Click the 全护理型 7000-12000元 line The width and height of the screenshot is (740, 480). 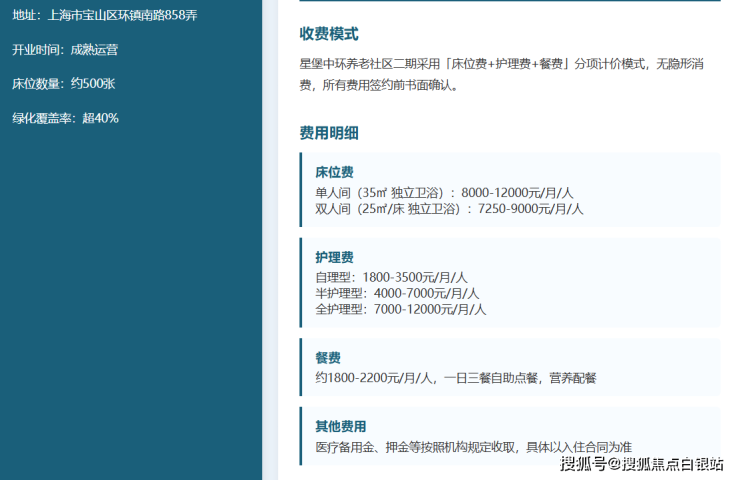[401, 309]
